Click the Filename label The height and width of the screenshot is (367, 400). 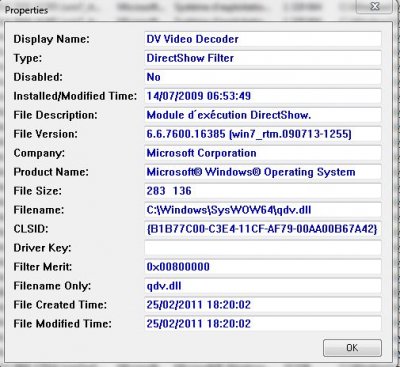[x=39, y=210]
